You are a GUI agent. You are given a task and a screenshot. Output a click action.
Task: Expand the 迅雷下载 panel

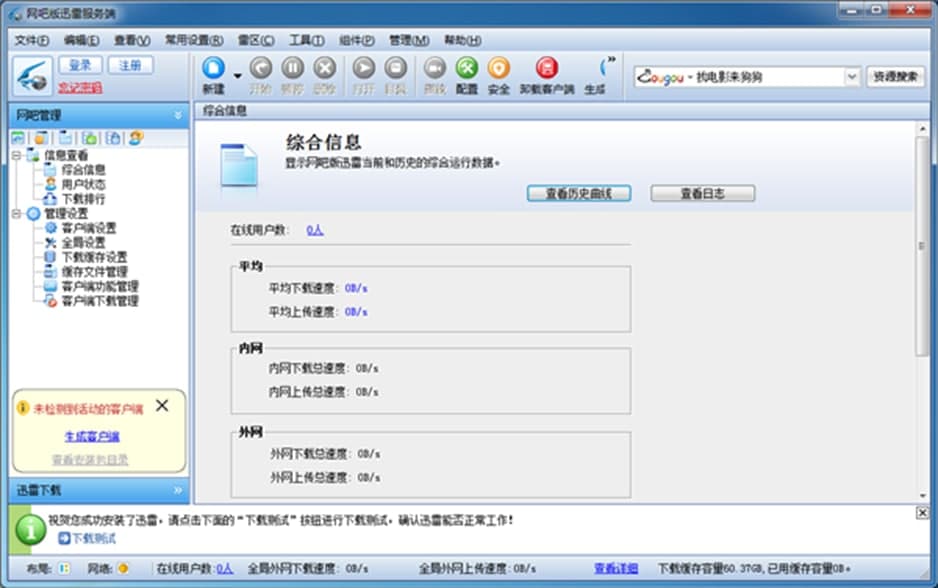pyautogui.click(x=178, y=490)
